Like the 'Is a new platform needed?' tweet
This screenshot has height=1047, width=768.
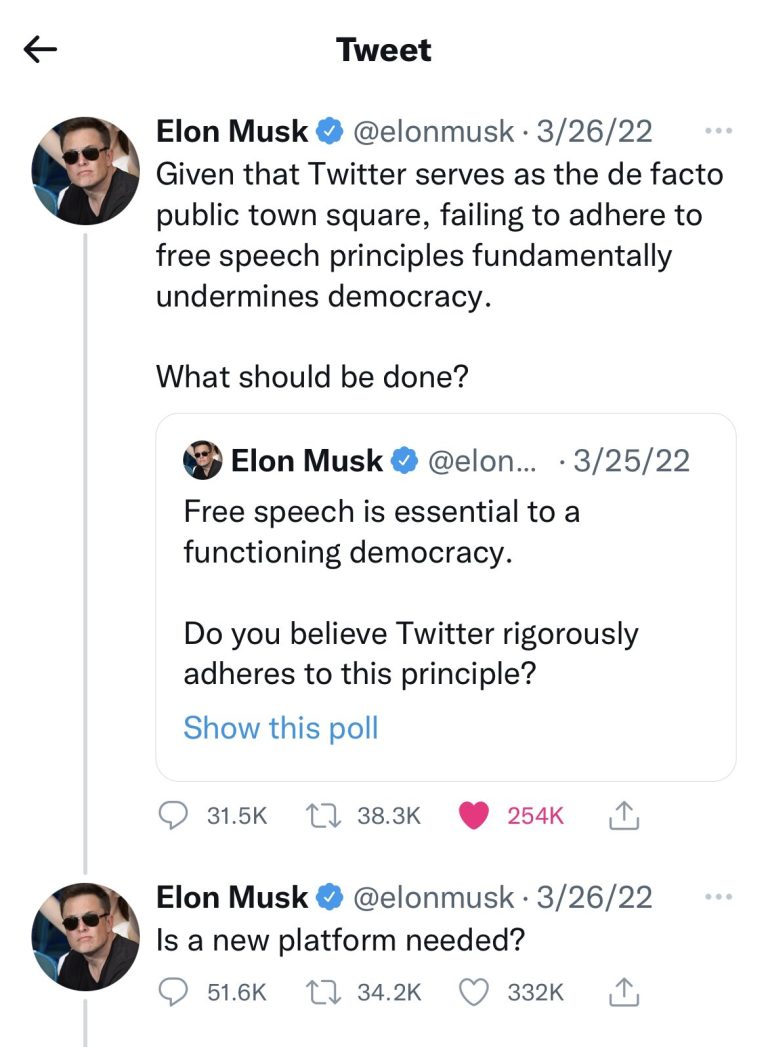click(x=474, y=992)
